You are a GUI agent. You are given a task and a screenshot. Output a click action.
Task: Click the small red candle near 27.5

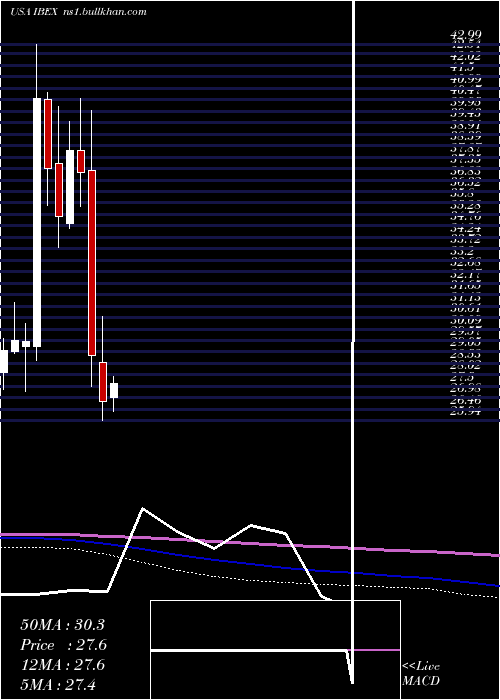pos(103,382)
